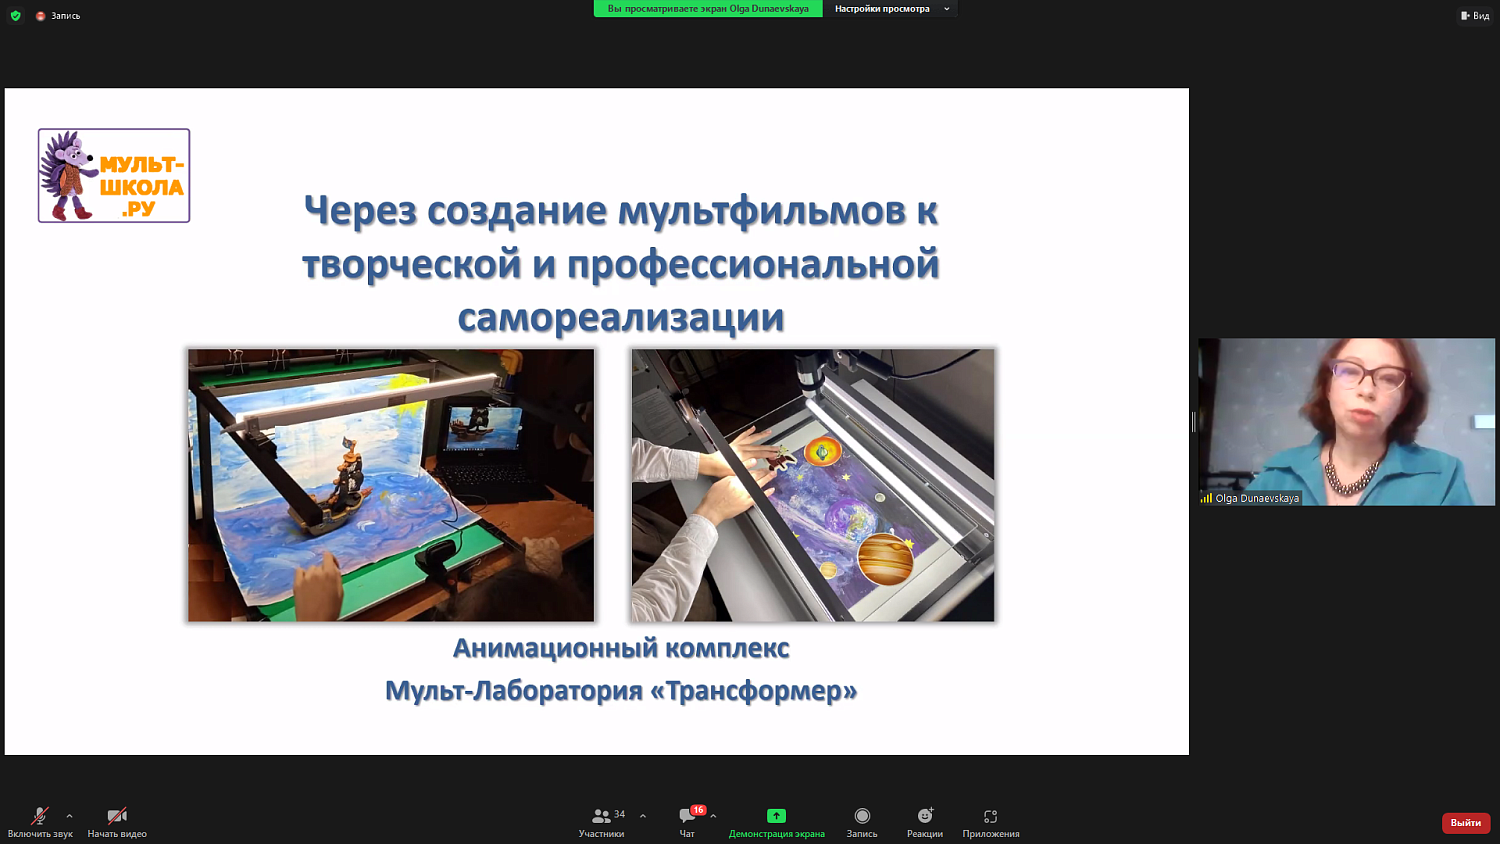Click the planets animation photo on slide
Image resolution: width=1500 pixels, height=844 pixels.
813,485
